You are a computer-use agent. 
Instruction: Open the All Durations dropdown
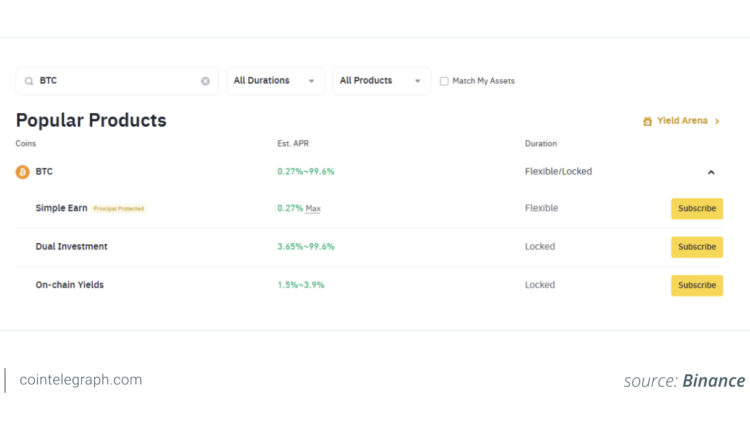[x=275, y=81]
